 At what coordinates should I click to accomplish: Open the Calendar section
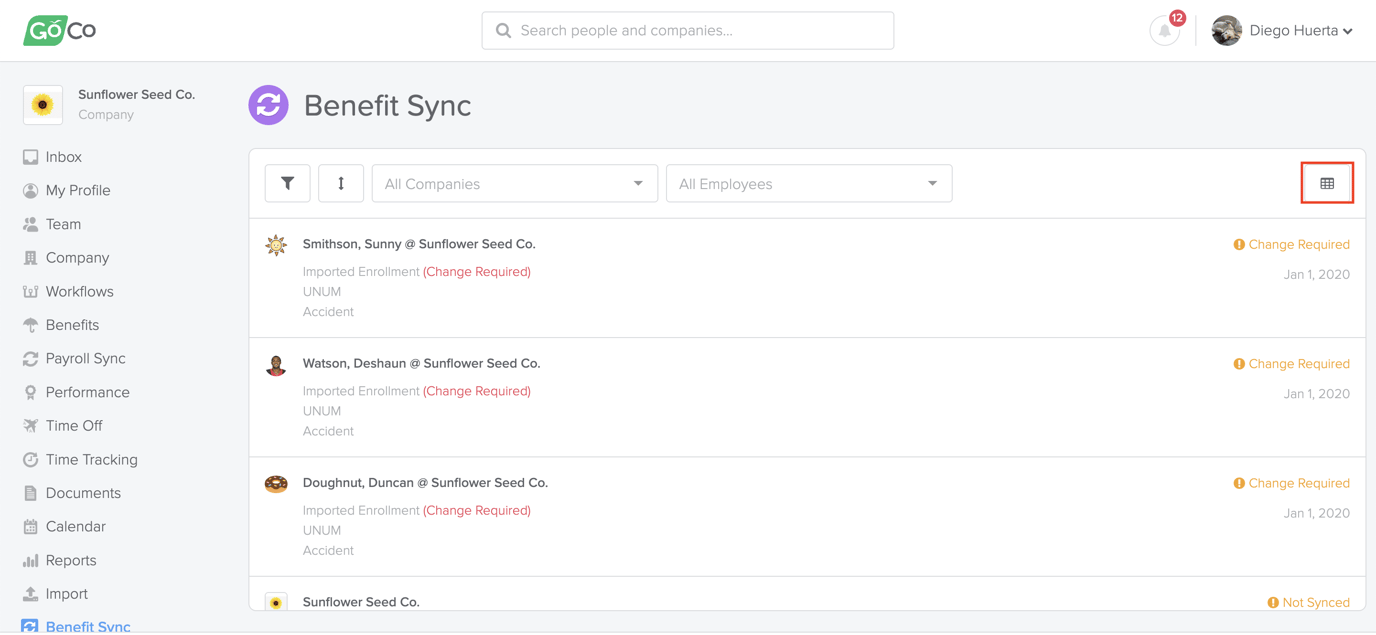point(75,526)
